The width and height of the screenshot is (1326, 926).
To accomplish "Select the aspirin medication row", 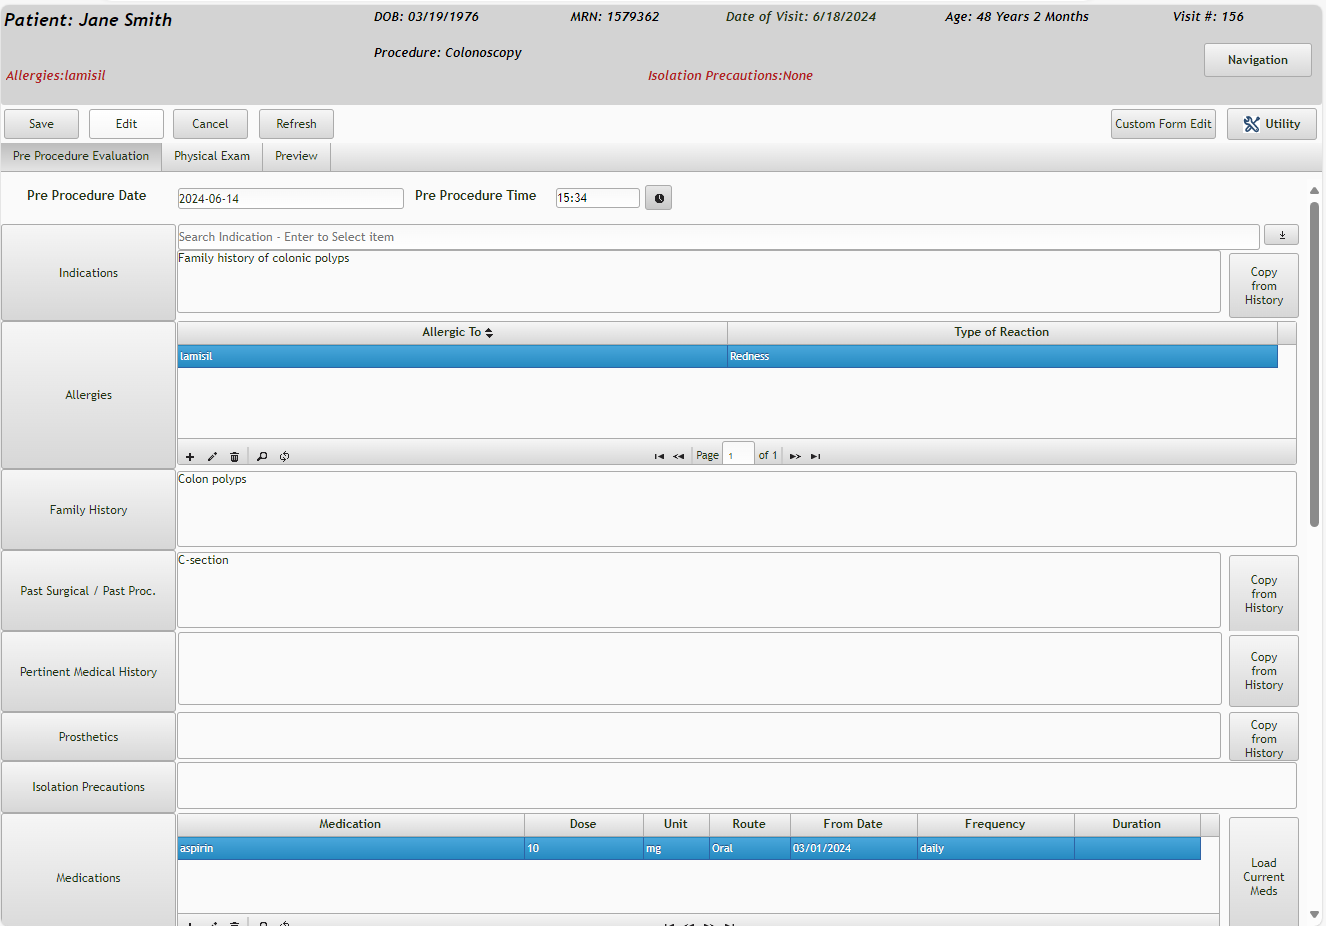I will (350, 849).
